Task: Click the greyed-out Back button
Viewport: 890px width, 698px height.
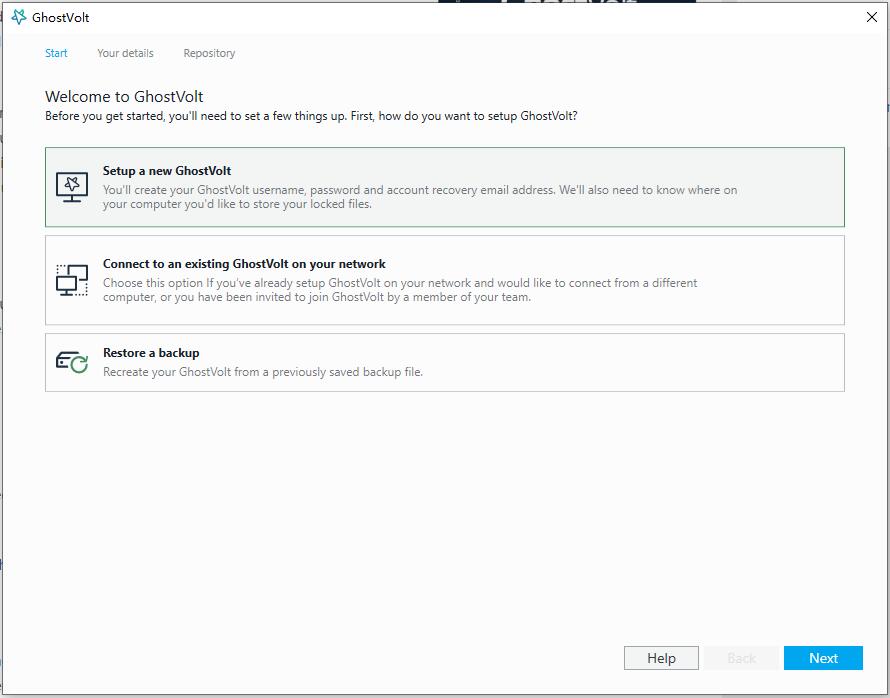Action: 741,658
